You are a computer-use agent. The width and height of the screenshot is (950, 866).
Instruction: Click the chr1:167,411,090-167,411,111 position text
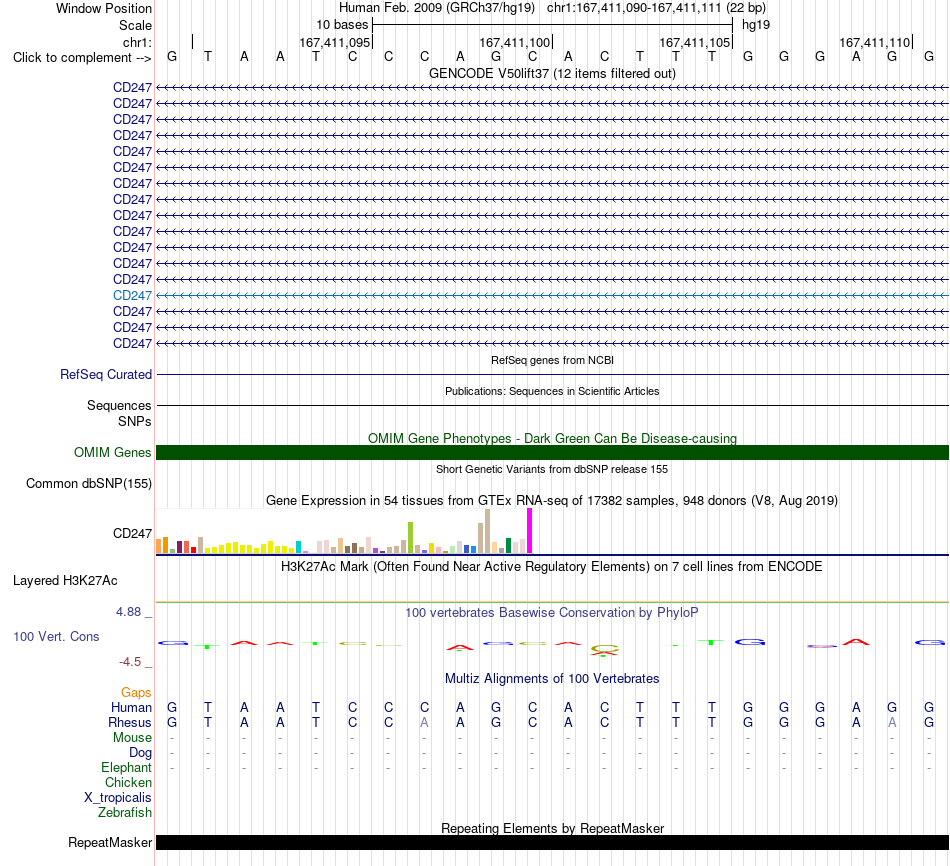pyautogui.click(x=656, y=8)
